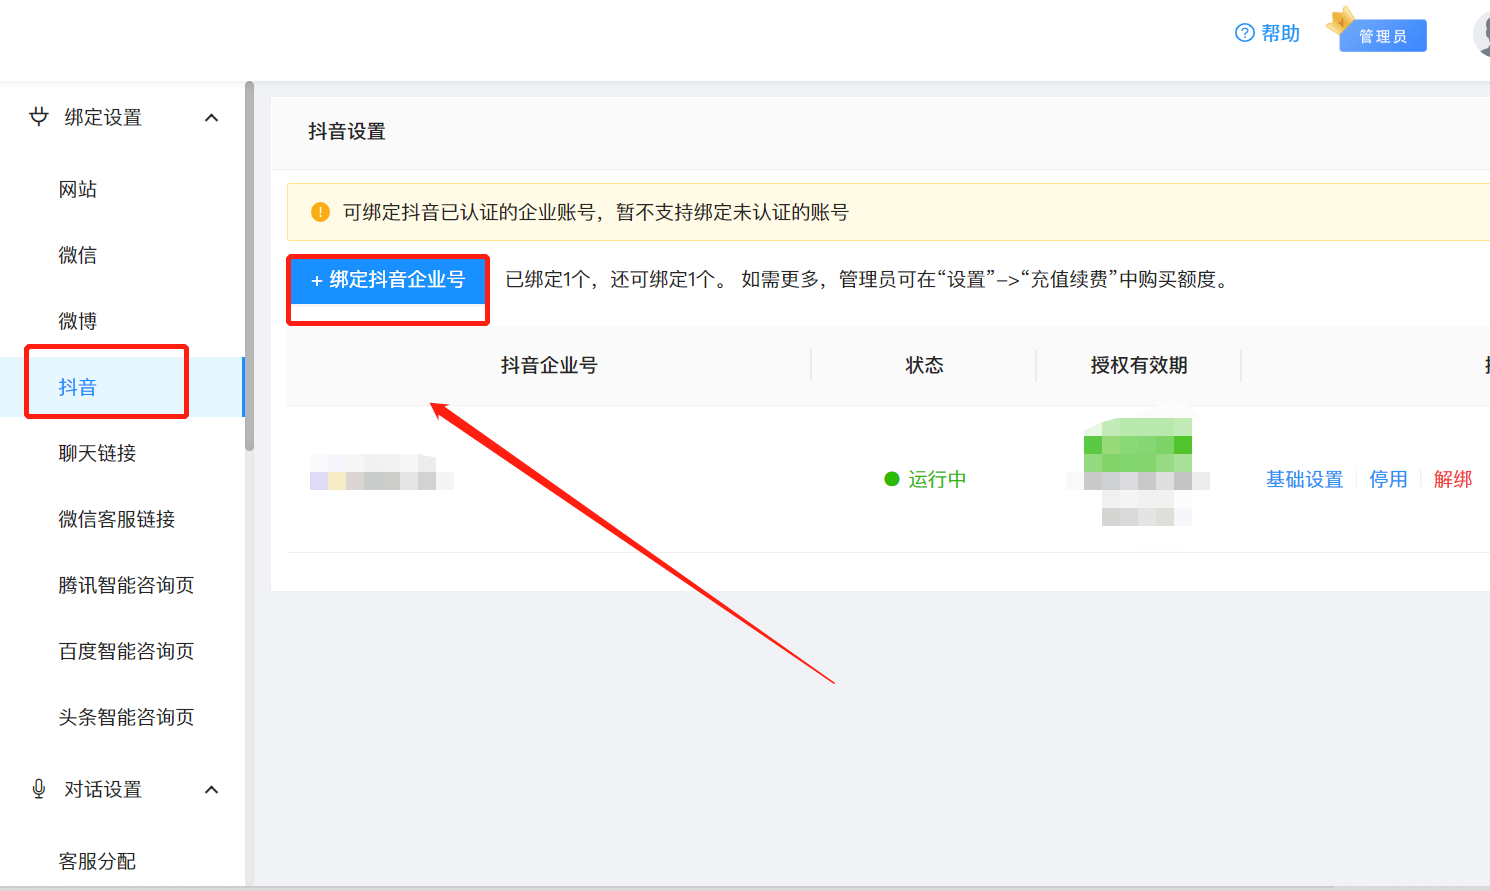This screenshot has width=1490, height=891.
Task: Open 聊天链接 settings
Action: click(97, 453)
